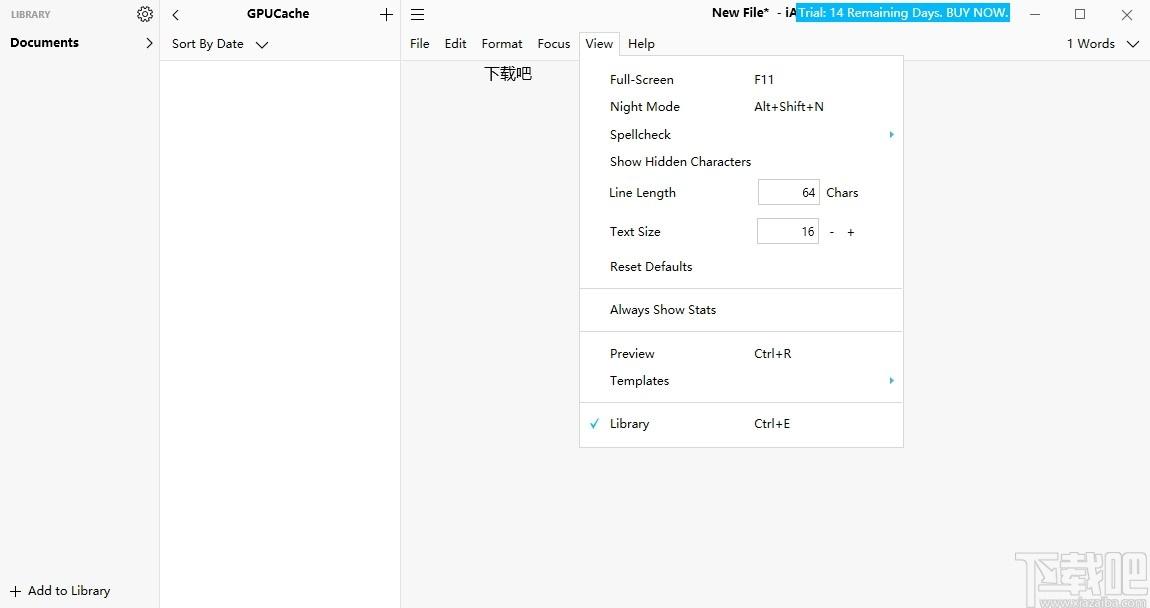Maximize the application window
Viewport: 1150px width, 608px height.
(x=1080, y=14)
